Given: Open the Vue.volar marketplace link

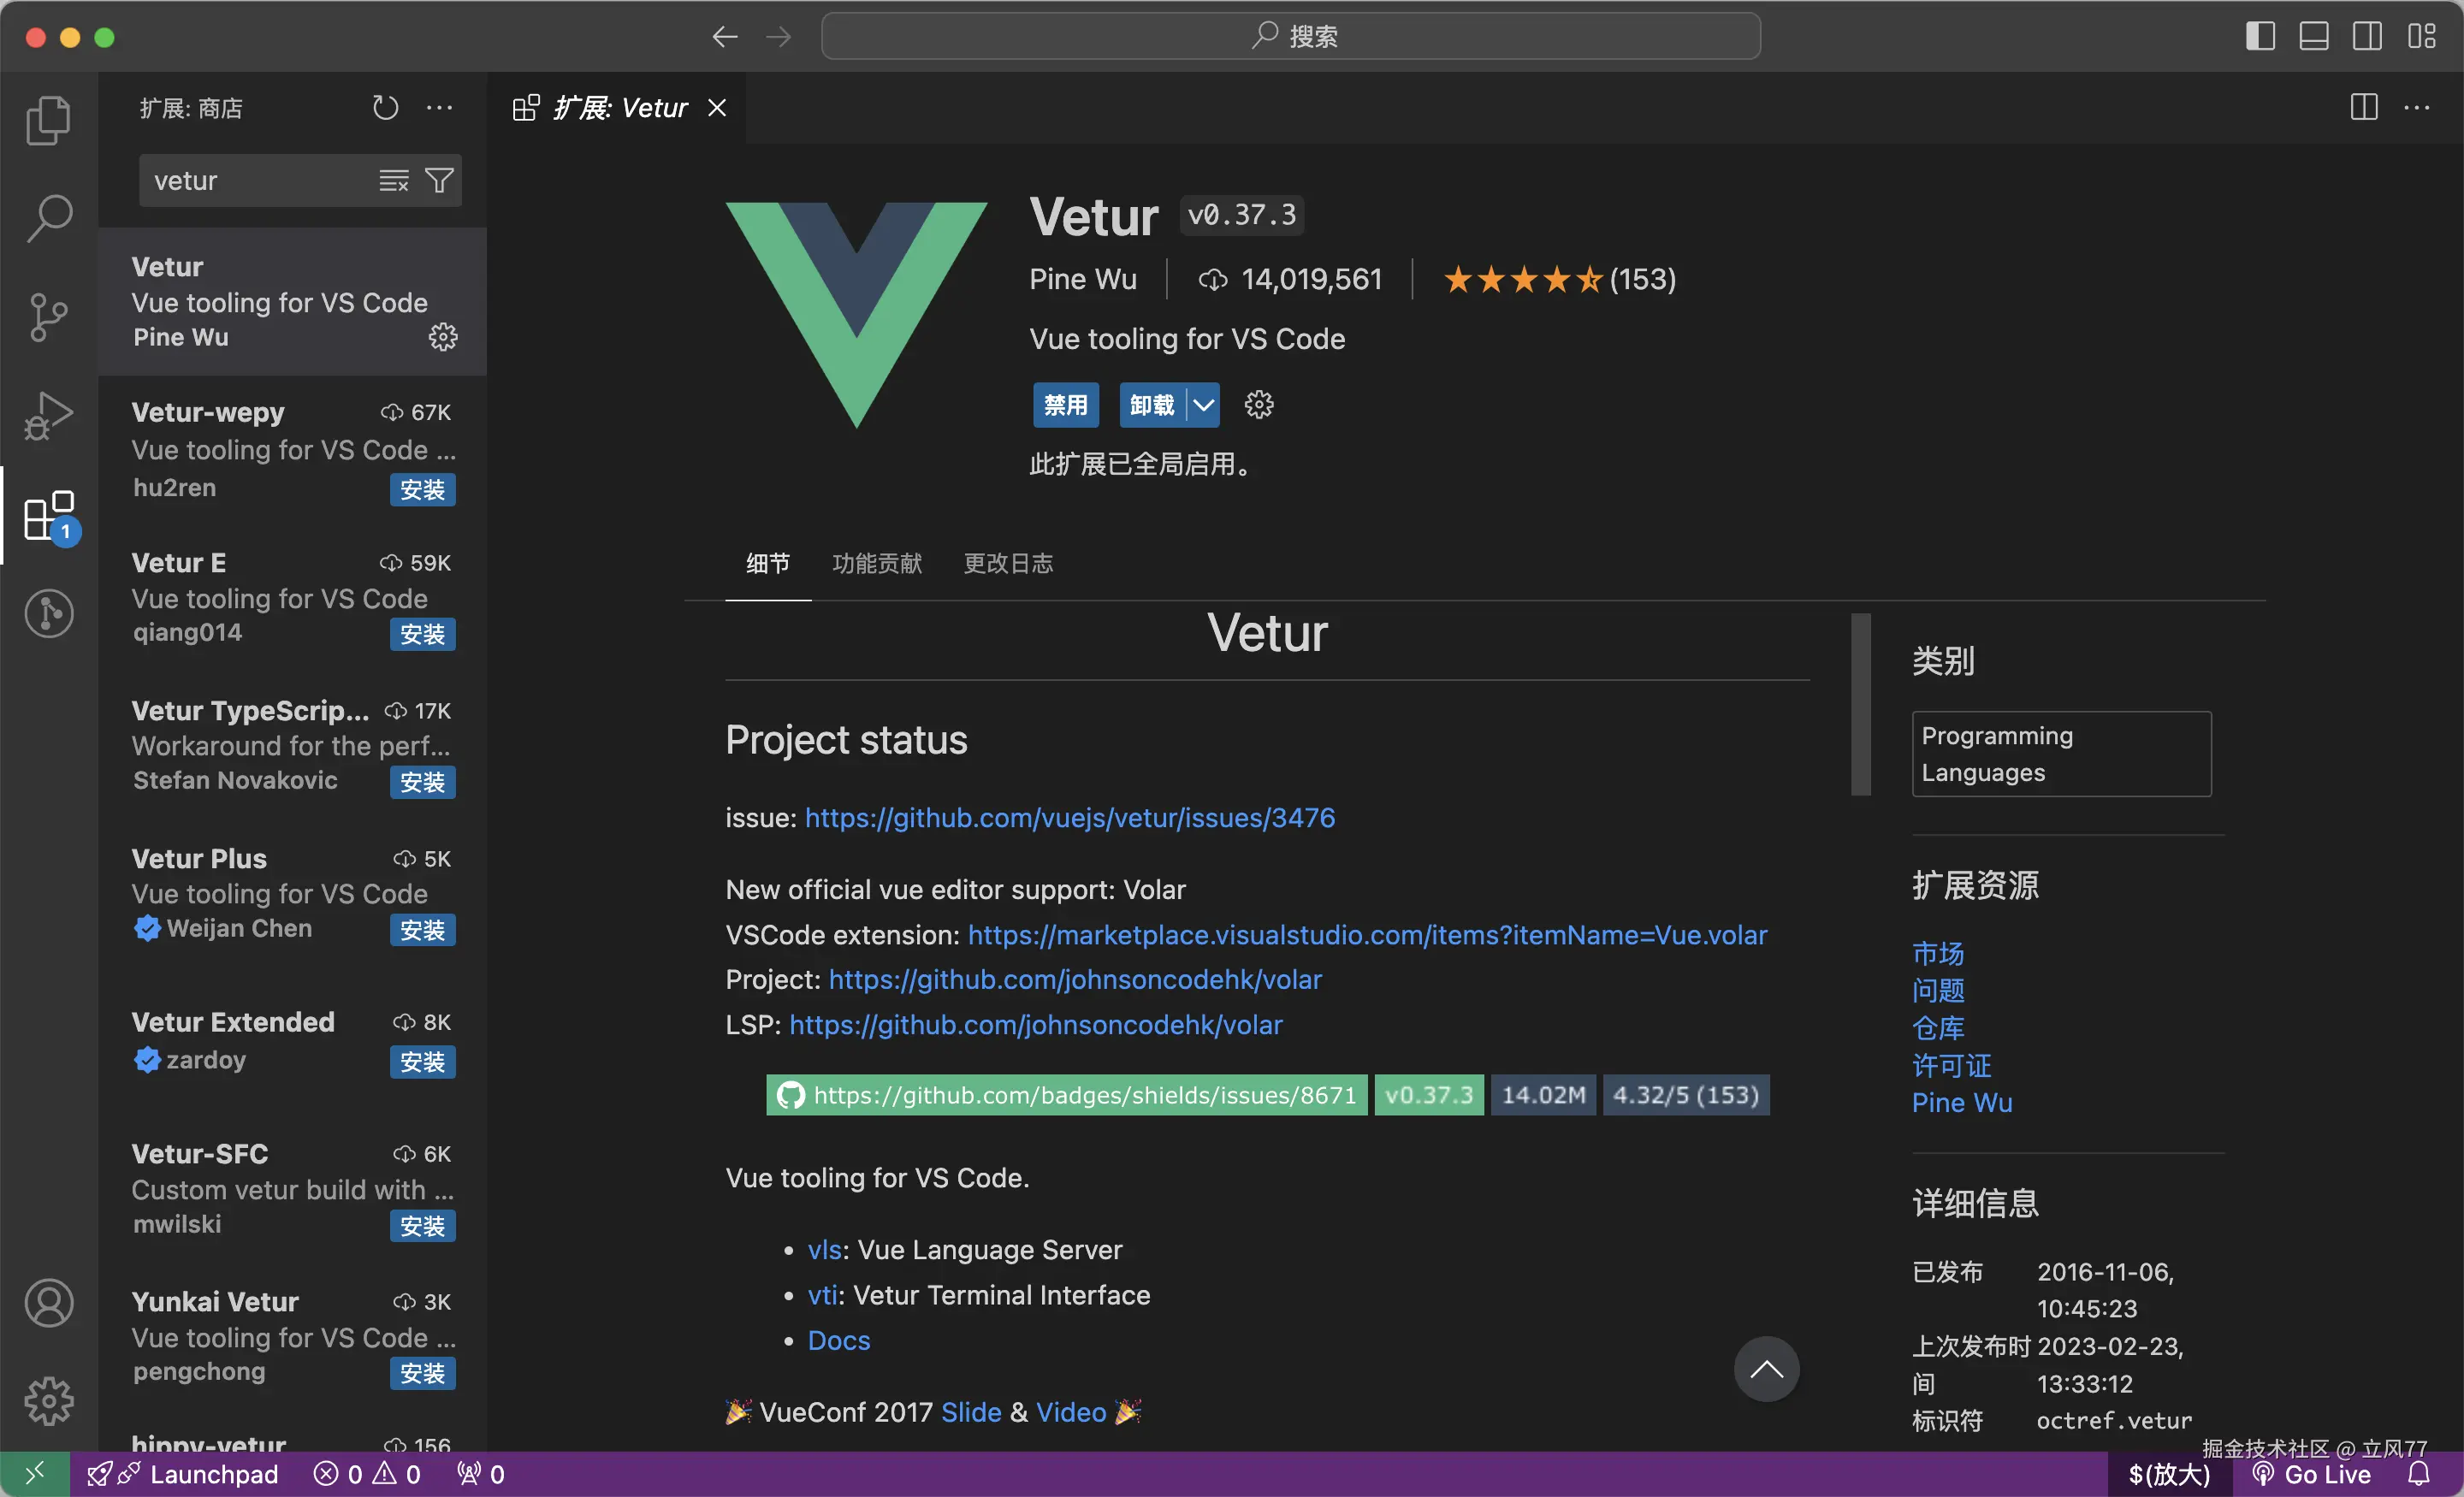Looking at the screenshot, I should (x=1367, y=935).
